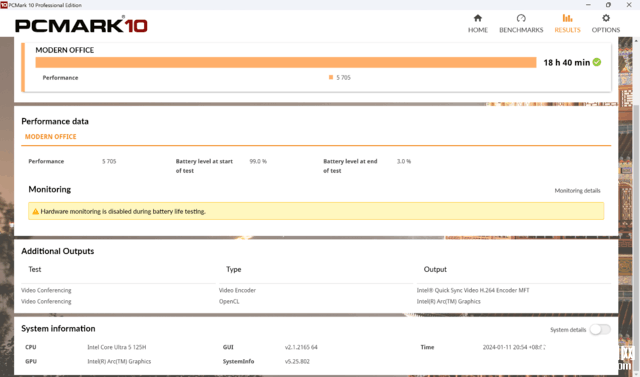Click the Video Conferencing row for OpenCL
This screenshot has height=377, width=640.
click(x=46, y=302)
